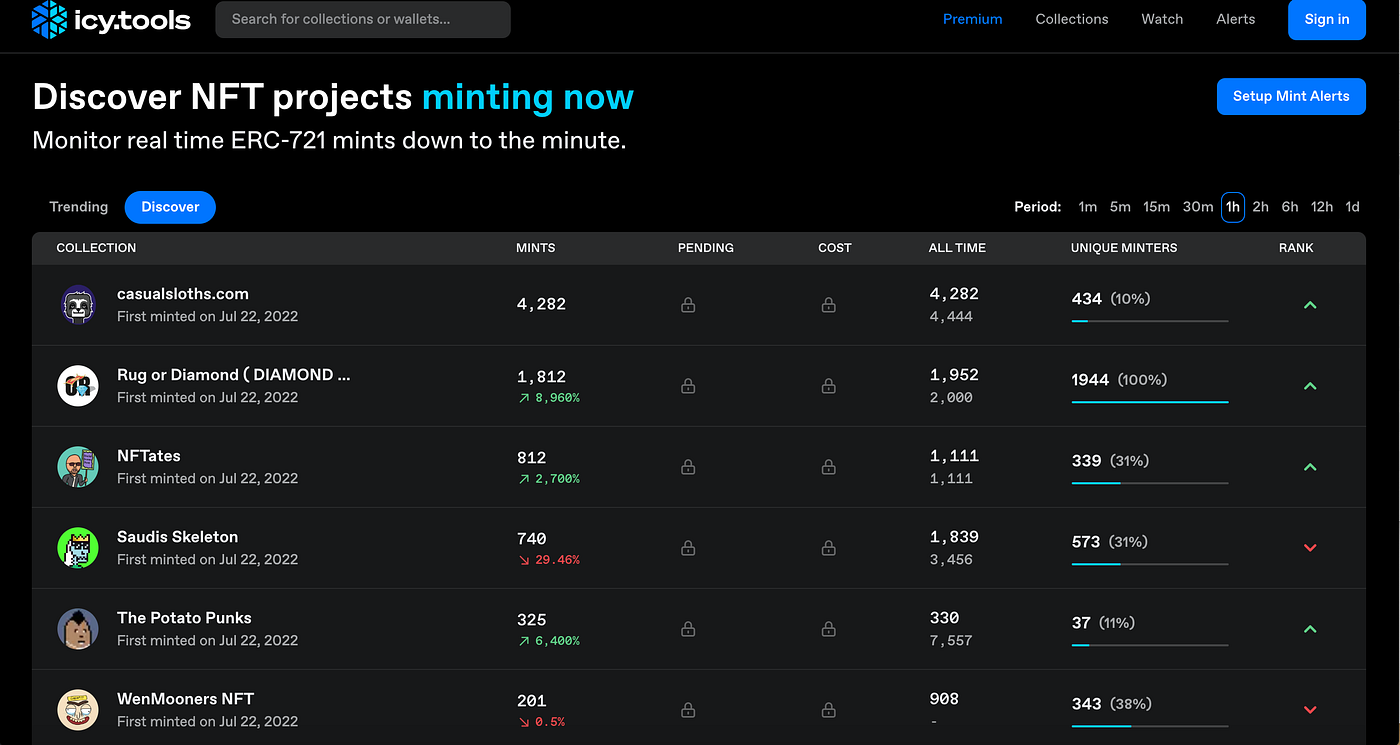Switch to the Trending tab

[x=79, y=207]
